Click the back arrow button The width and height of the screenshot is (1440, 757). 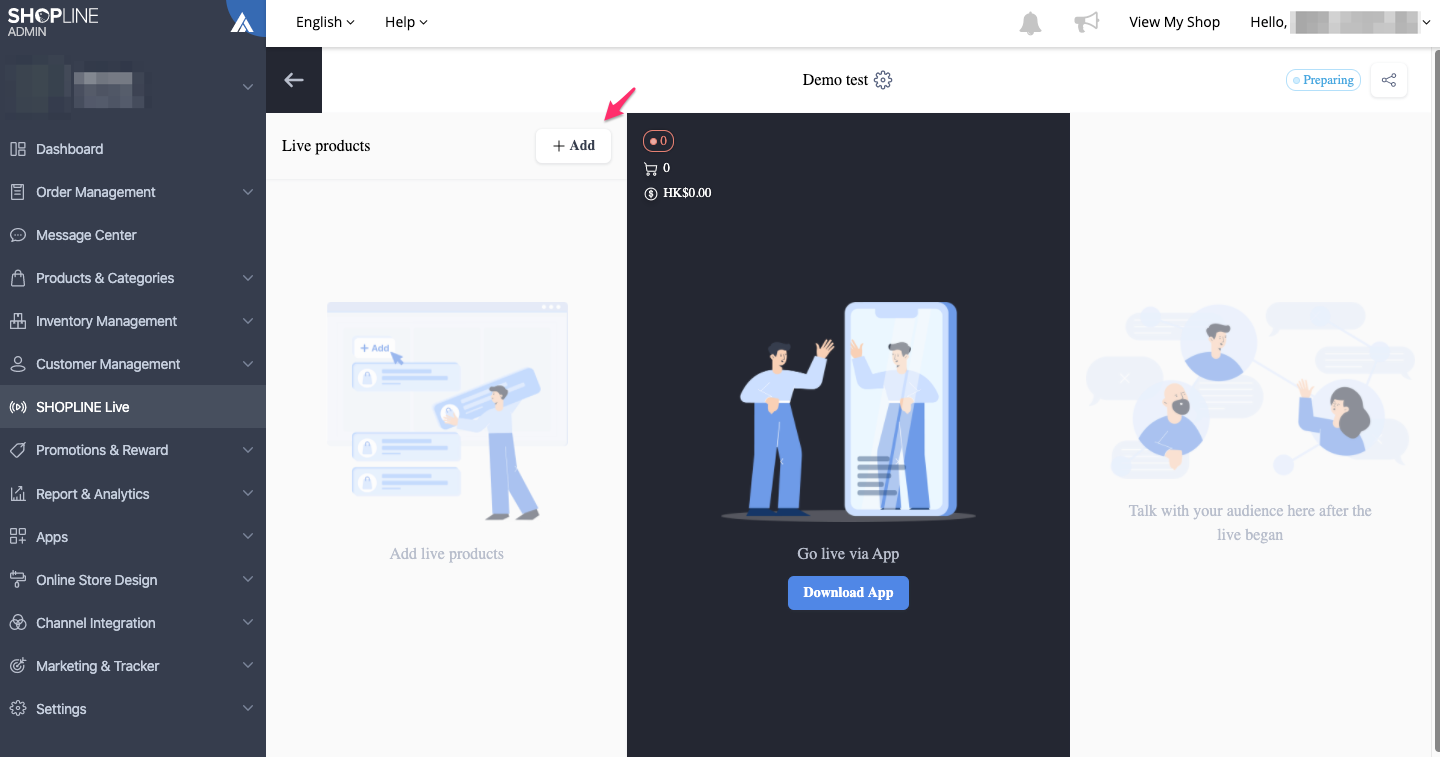pyautogui.click(x=294, y=80)
